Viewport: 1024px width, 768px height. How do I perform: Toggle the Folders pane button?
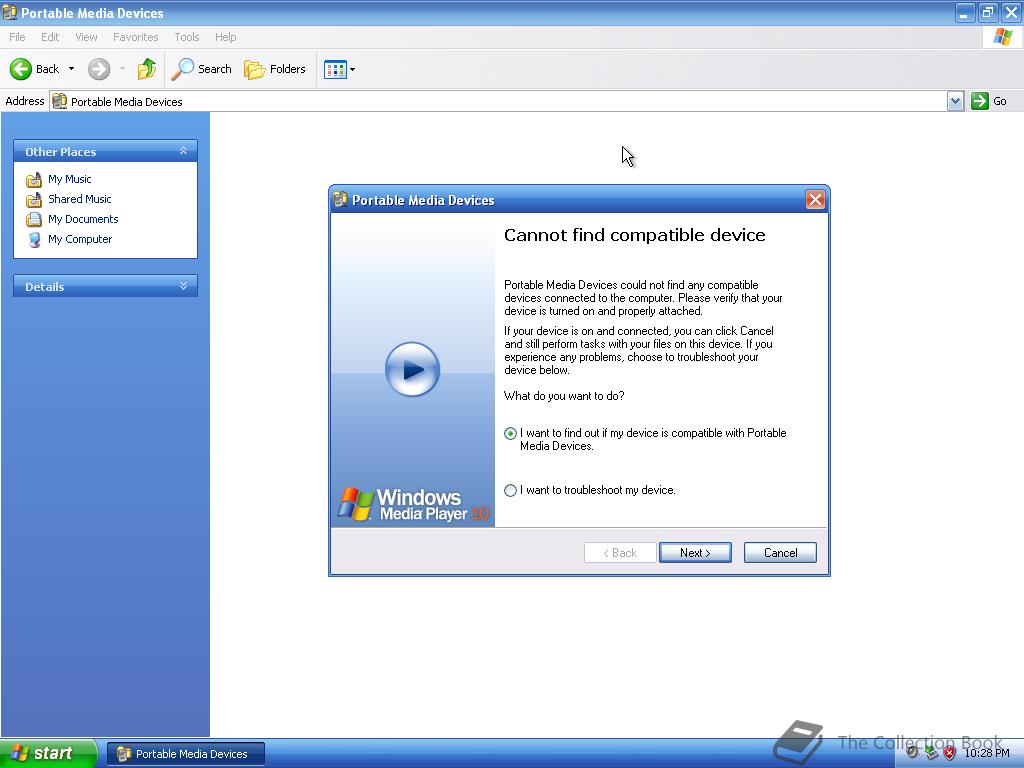274,69
